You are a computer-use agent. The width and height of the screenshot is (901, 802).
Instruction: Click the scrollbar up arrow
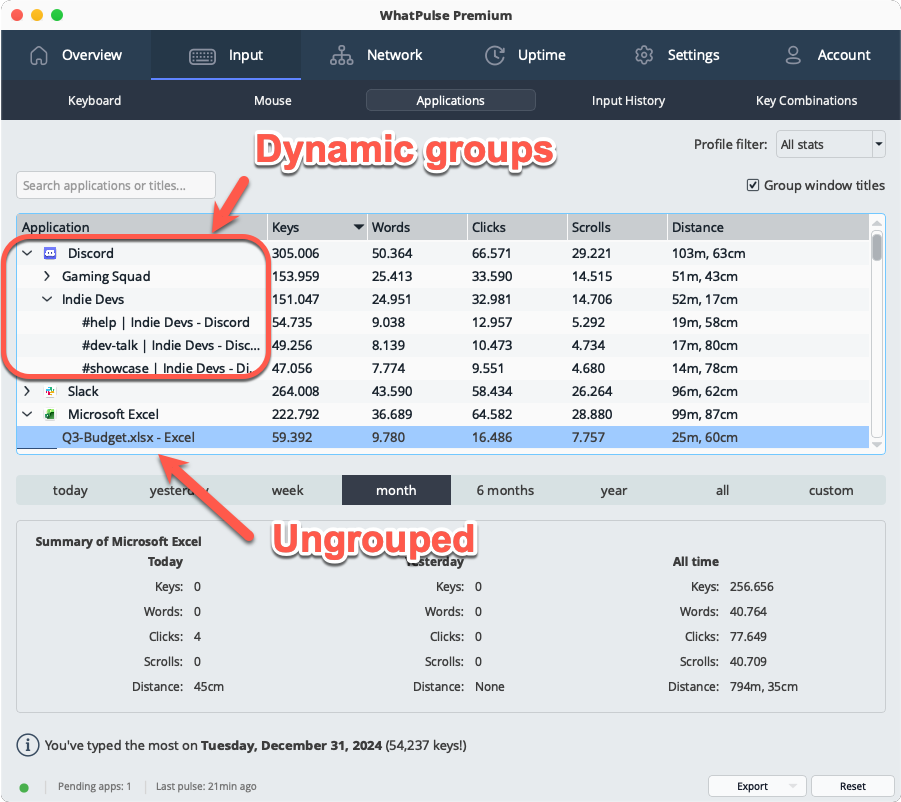(876, 223)
